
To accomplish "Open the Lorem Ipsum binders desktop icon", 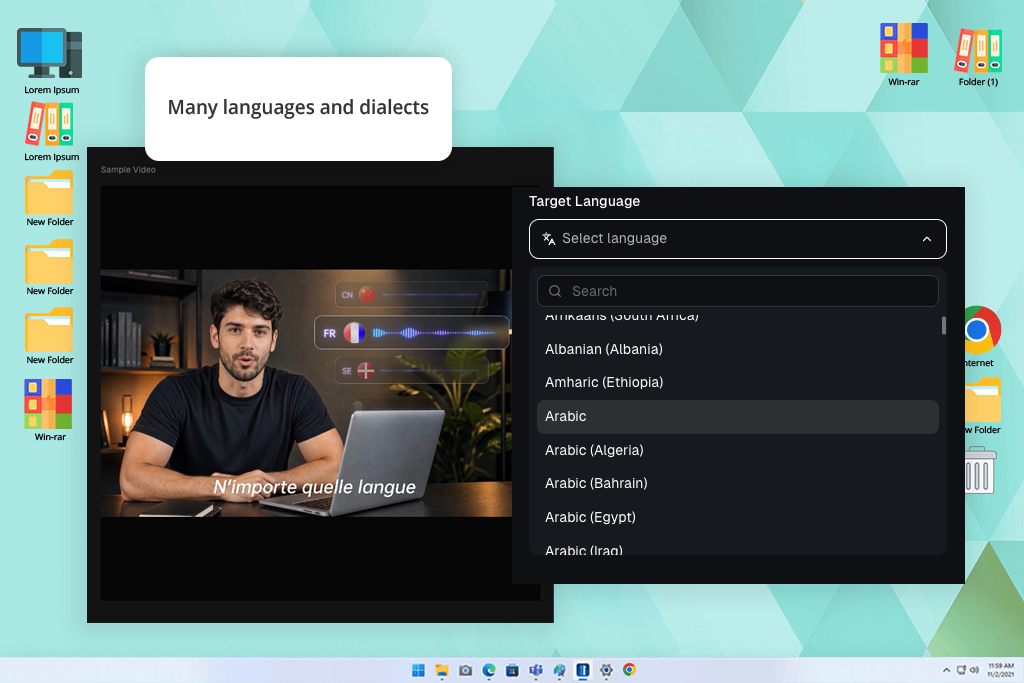I will [51, 133].
